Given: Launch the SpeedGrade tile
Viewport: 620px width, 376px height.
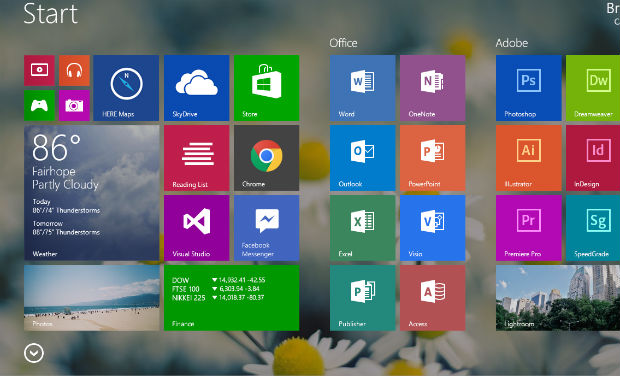Looking at the screenshot, I should click(x=593, y=228).
